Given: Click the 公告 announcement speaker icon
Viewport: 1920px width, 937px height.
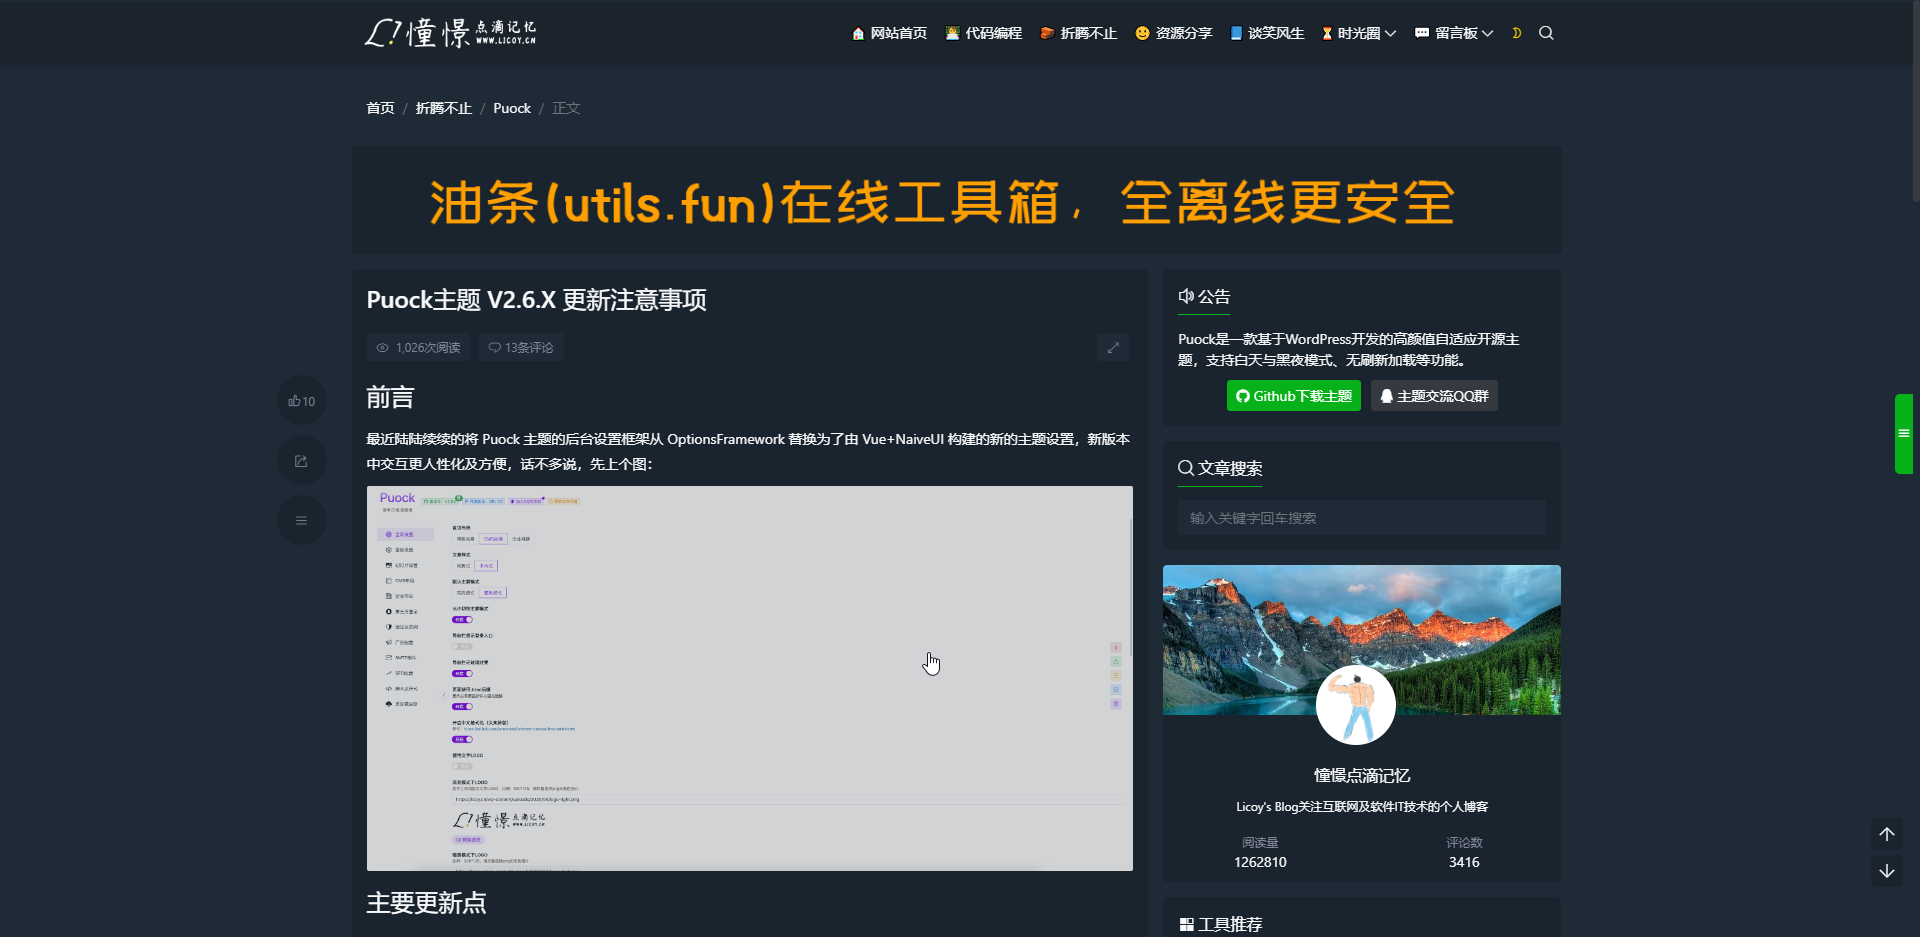Looking at the screenshot, I should point(1186,296).
